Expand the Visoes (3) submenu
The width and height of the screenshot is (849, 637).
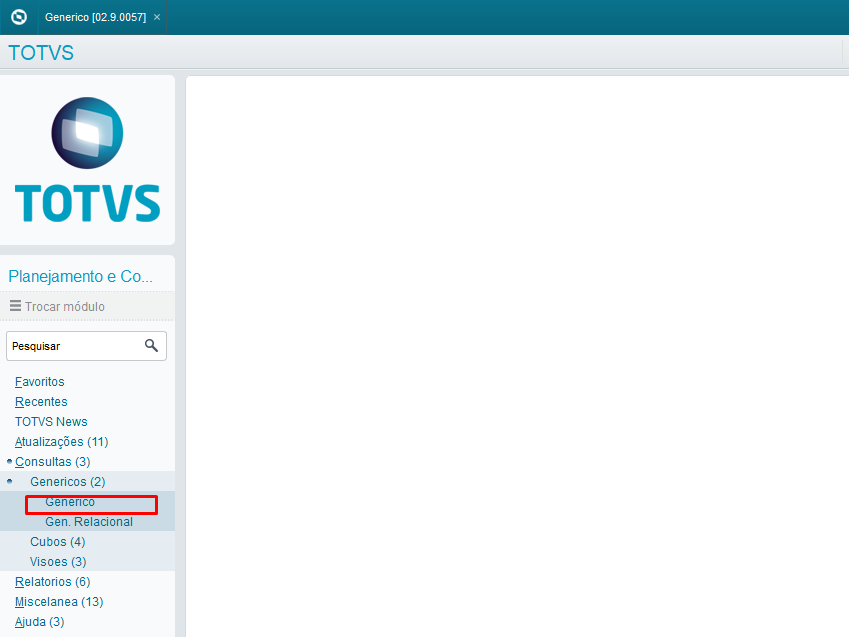[x=58, y=562]
